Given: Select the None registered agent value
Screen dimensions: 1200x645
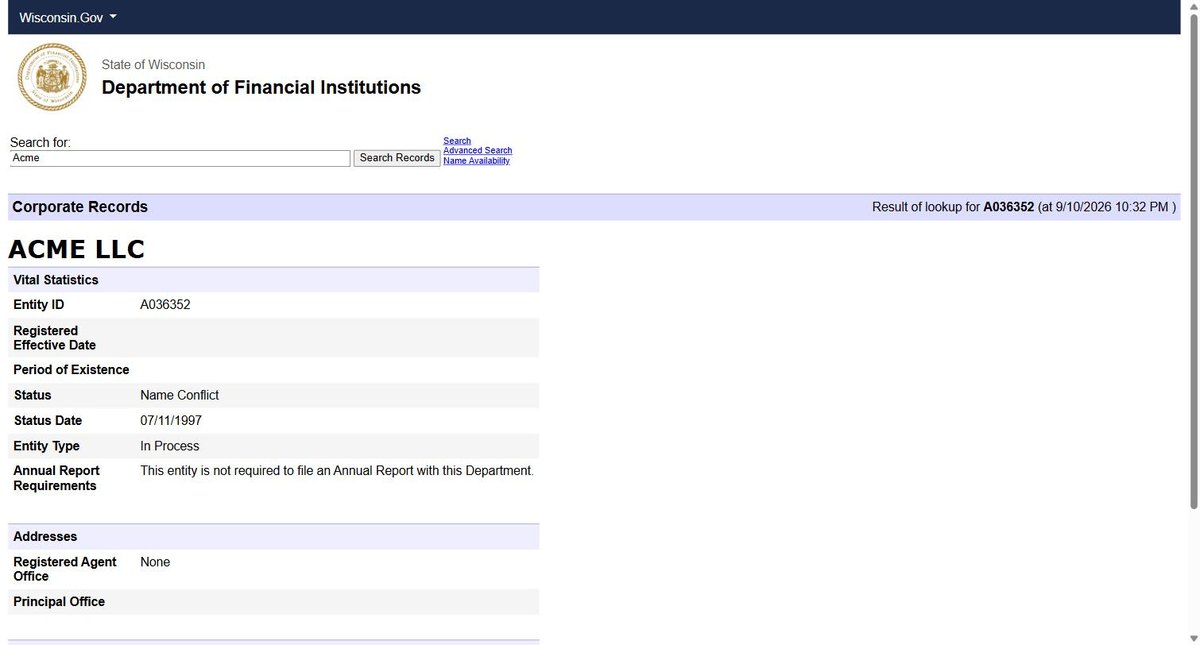Looking at the screenshot, I should point(155,562).
